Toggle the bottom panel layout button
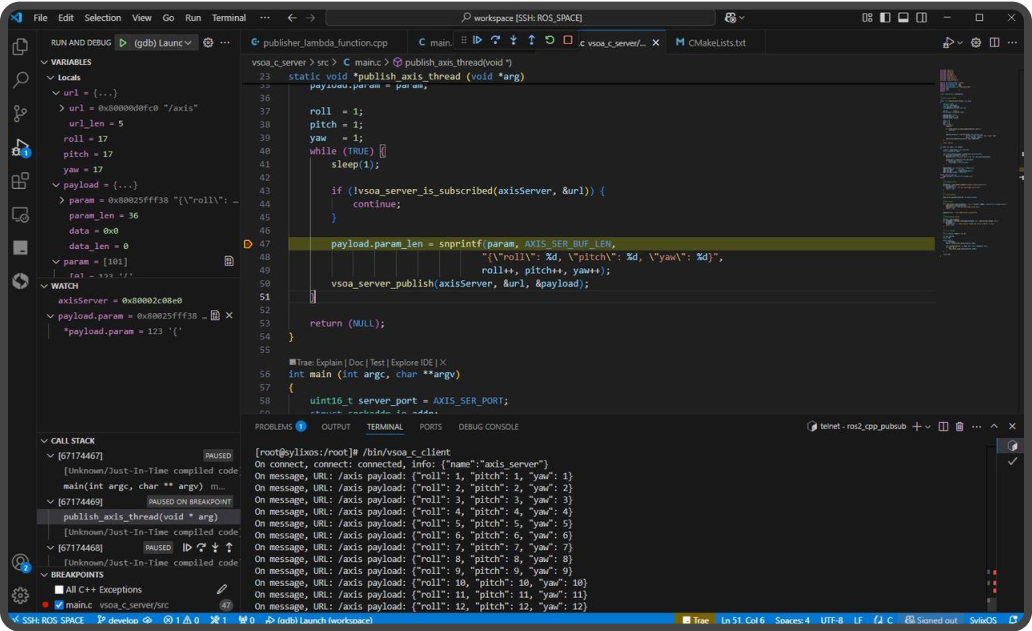1032x631 pixels. click(x=904, y=18)
